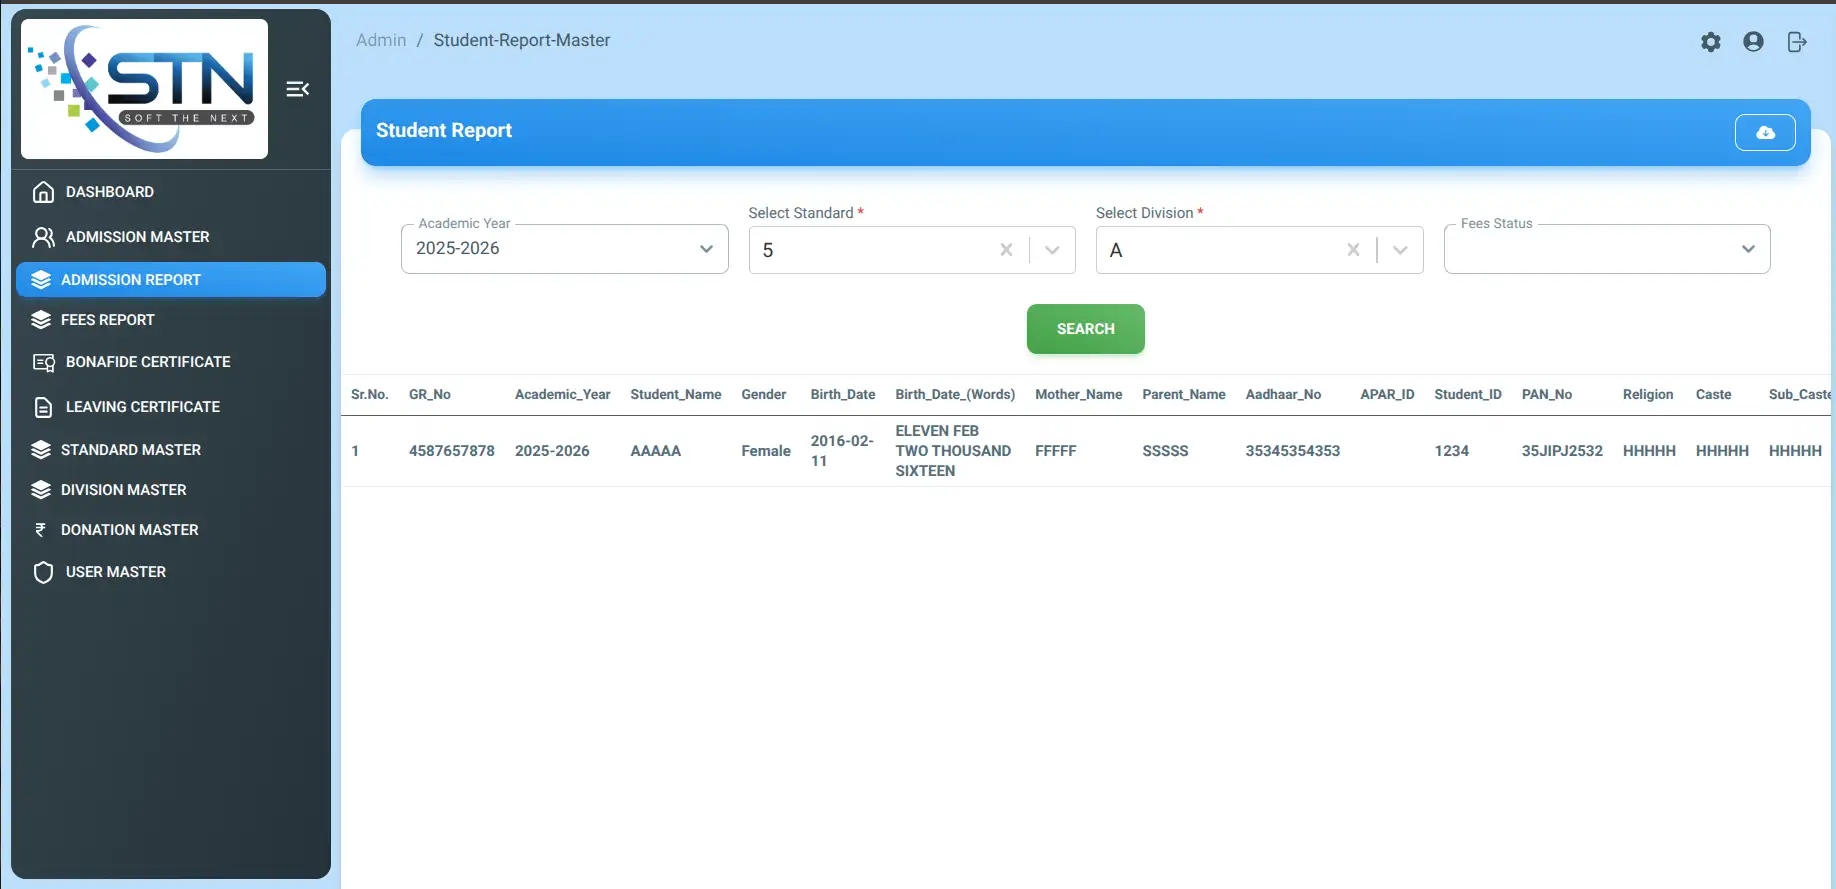
Task: Collapse the sidebar with the hamburger icon
Action: pyautogui.click(x=297, y=89)
